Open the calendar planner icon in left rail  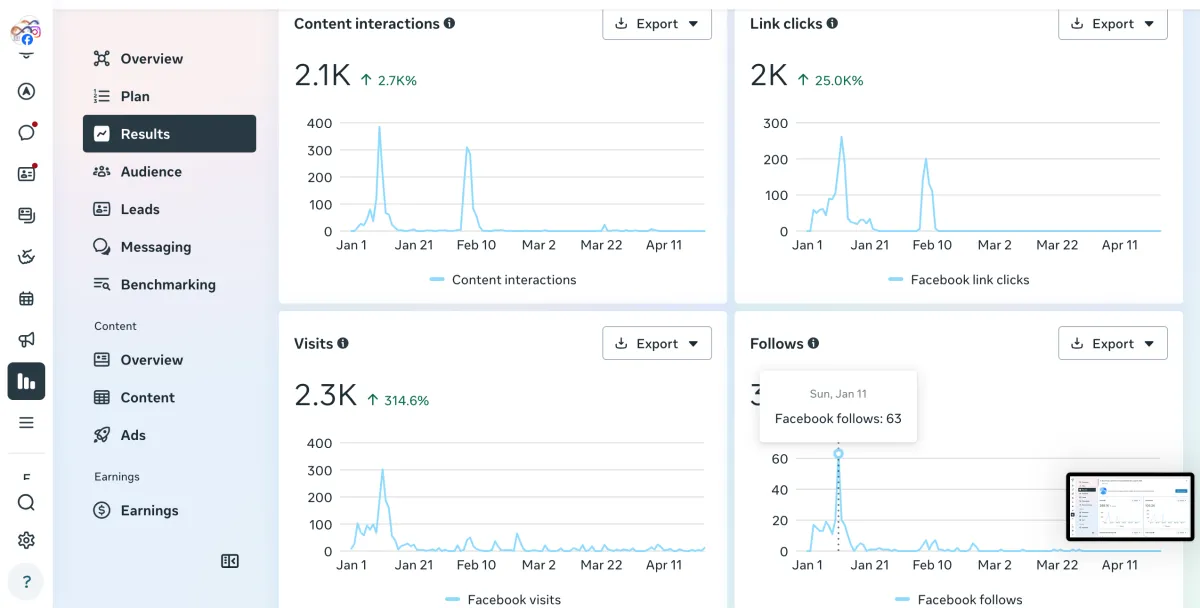[x=27, y=298]
